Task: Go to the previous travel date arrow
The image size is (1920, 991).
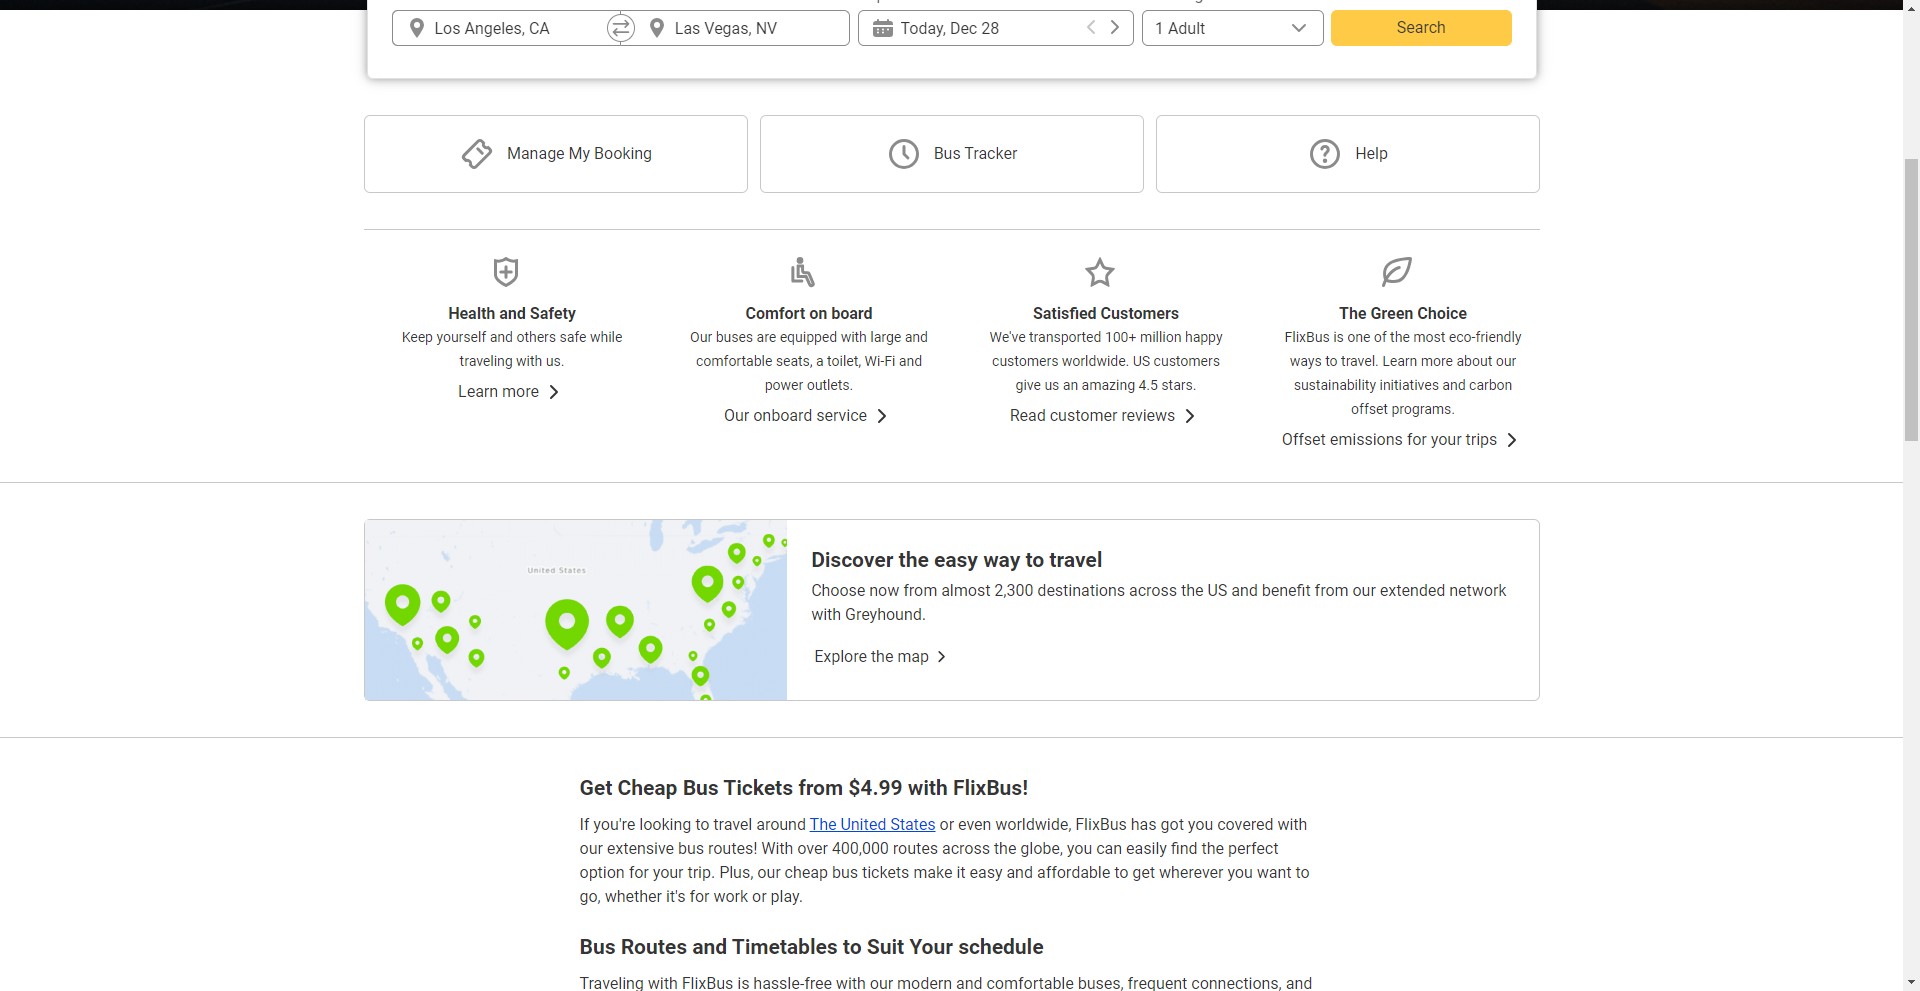Action: tap(1091, 28)
